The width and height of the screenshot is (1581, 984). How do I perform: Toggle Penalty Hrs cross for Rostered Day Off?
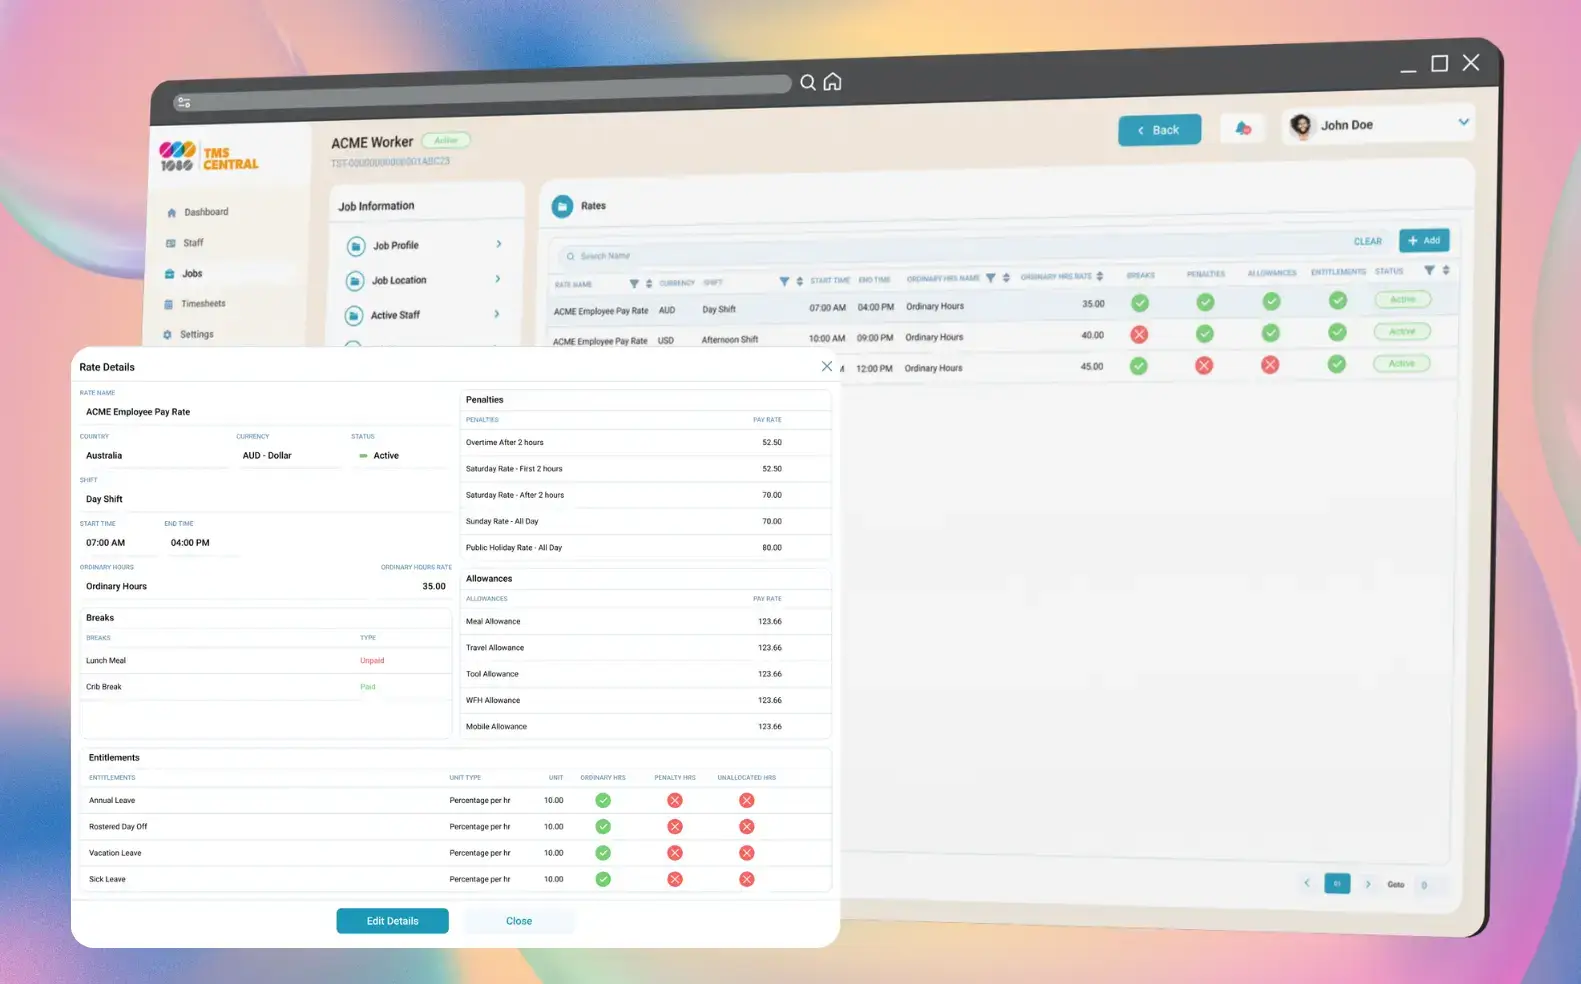pos(675,827)
